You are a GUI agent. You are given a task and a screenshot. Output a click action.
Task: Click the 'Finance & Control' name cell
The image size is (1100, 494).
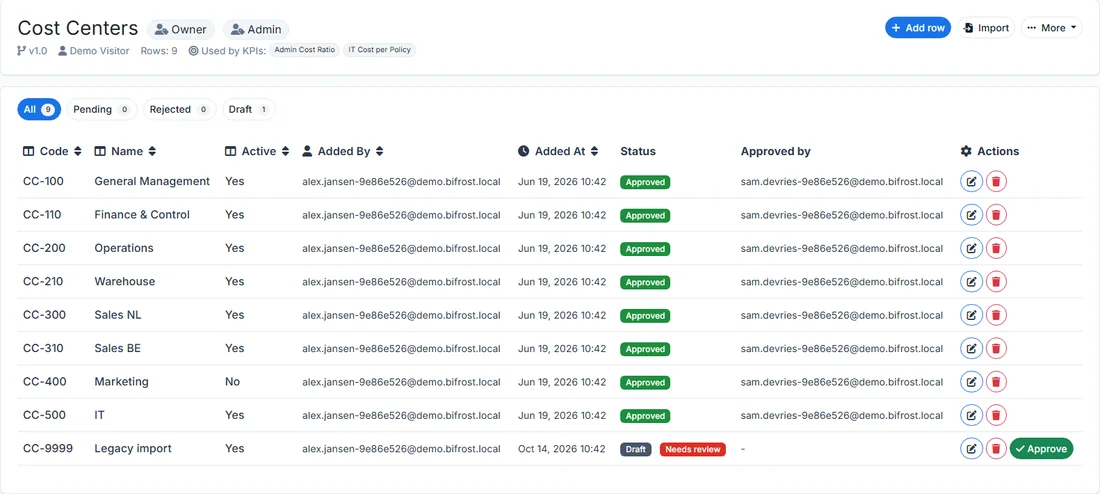point(142,215)
